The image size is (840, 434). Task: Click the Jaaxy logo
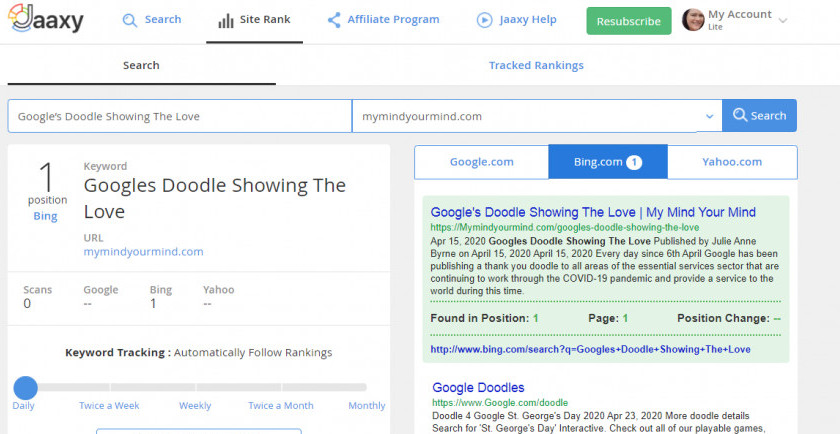coord(46,19)
